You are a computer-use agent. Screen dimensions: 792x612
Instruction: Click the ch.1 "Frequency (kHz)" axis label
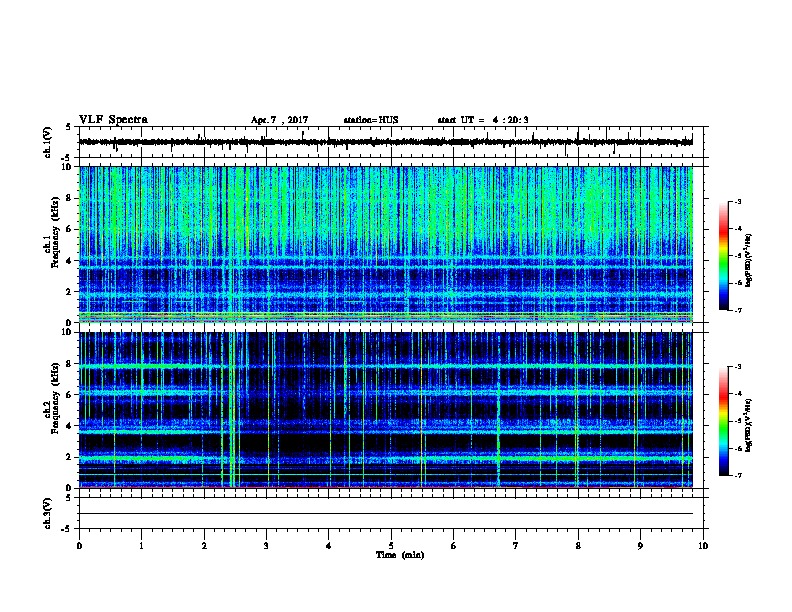coord(55,232)
